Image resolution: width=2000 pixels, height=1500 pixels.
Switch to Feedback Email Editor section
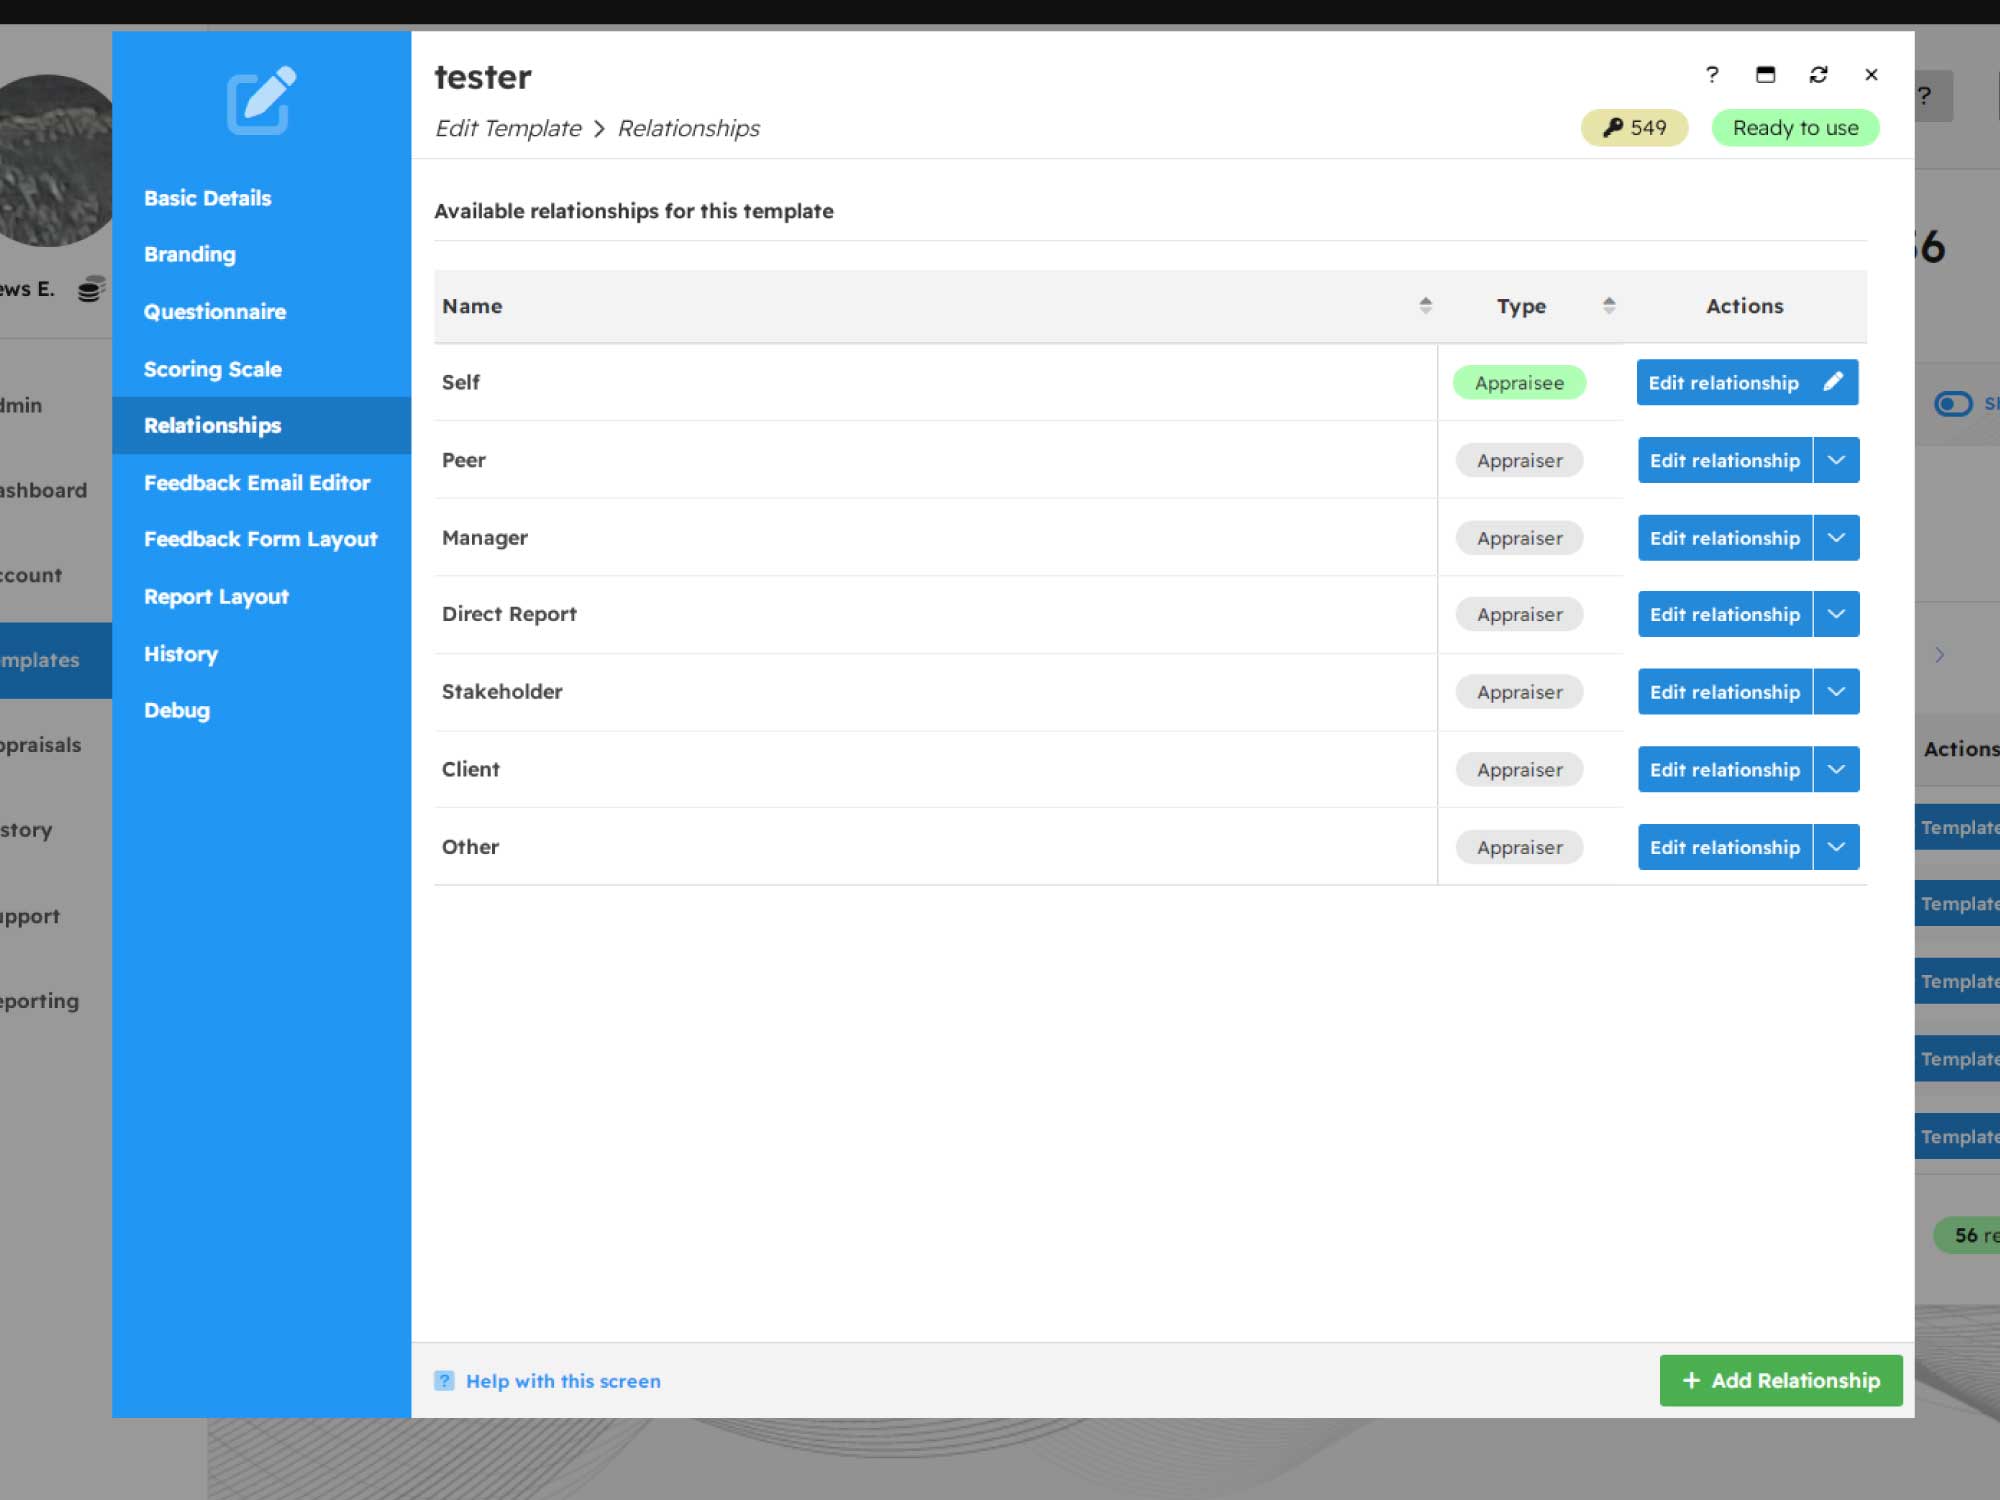(x=257, y=483)
